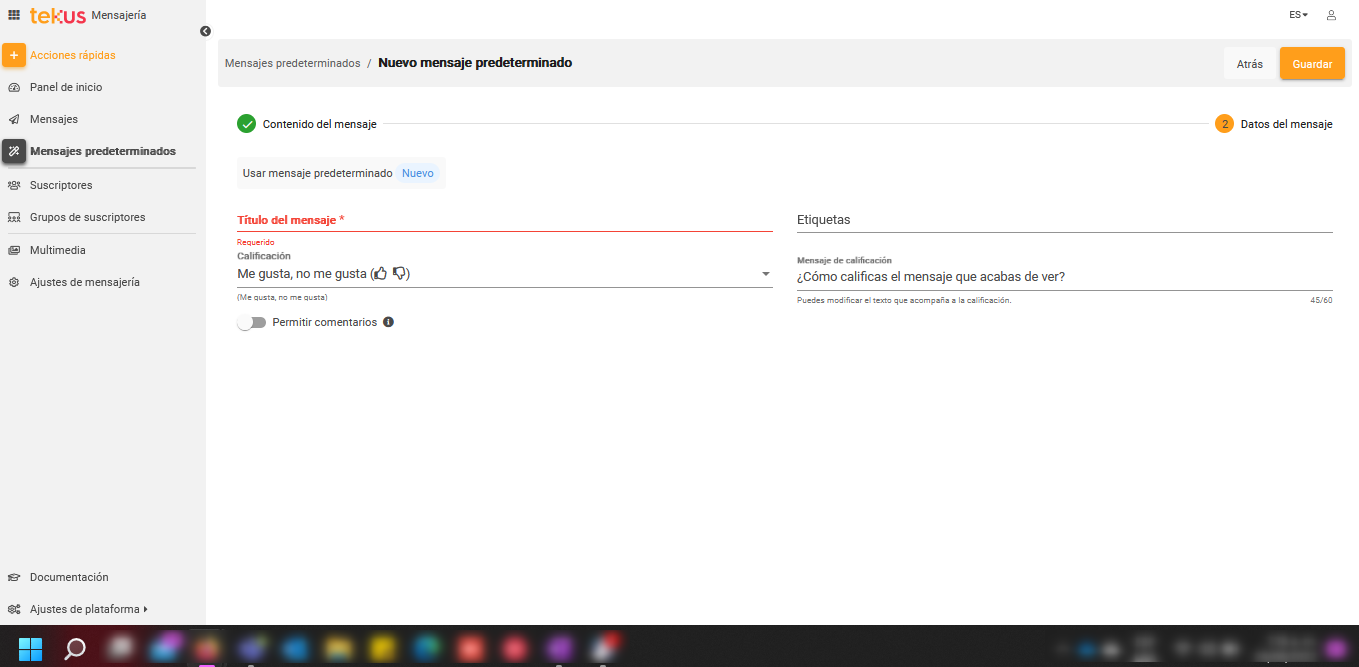Click the plus icon for Acciones rápidas
The image size is (1359, 667).
(14, 55)
